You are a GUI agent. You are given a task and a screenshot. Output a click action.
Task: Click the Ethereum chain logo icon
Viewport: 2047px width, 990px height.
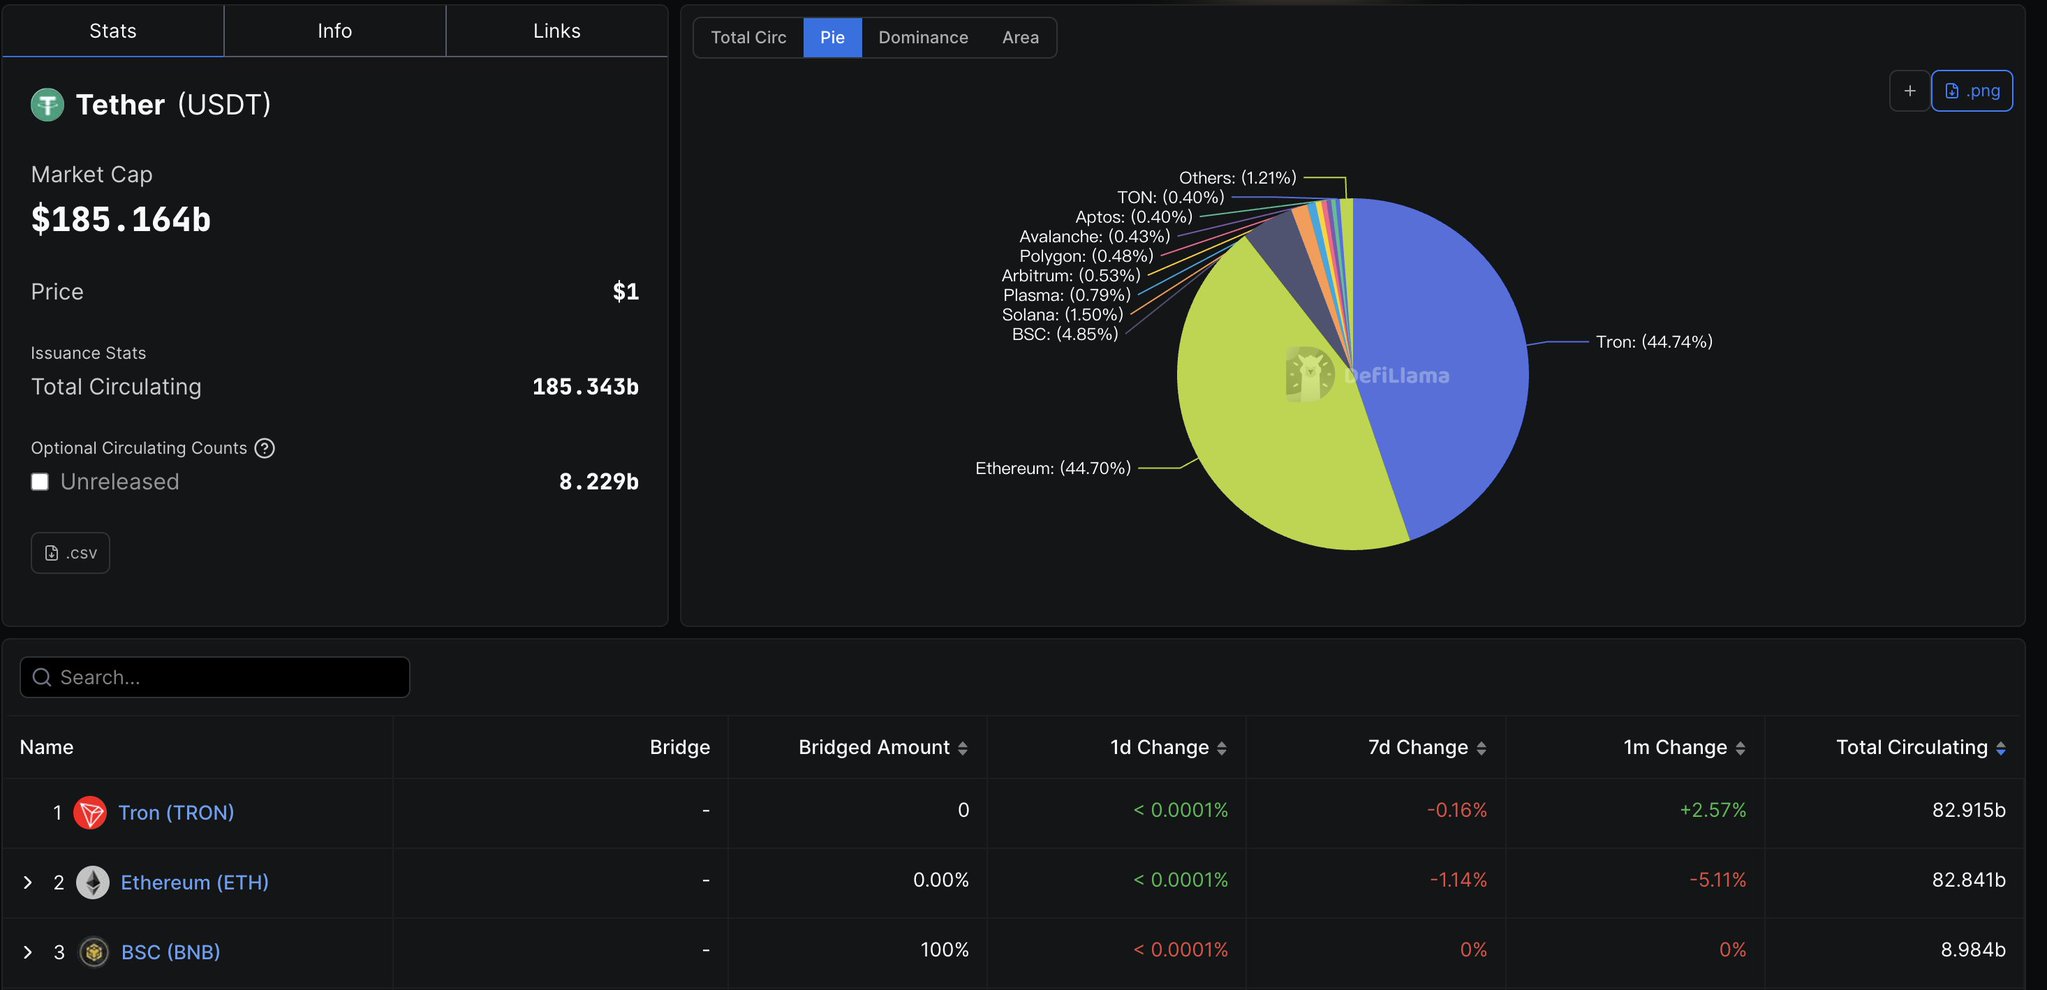pyautogui.click(x=93, y=882)
